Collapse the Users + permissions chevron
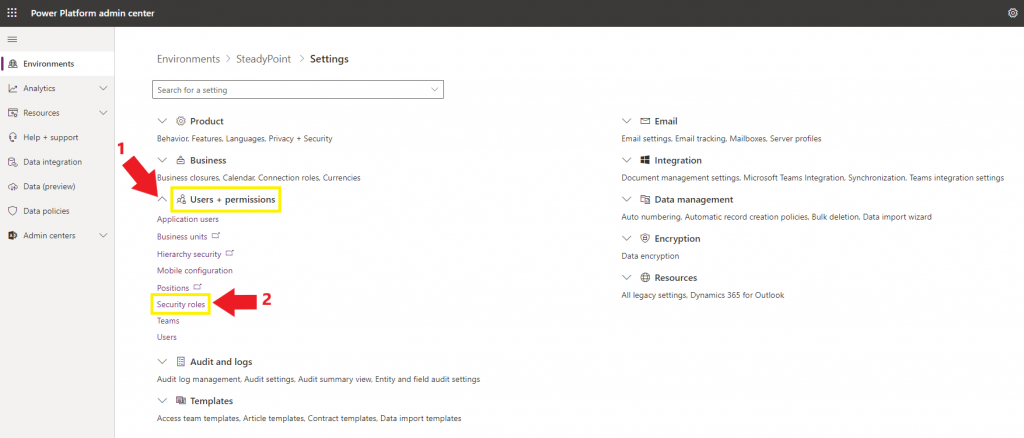This screenshot has height=438, width=1024. [163, 200]
